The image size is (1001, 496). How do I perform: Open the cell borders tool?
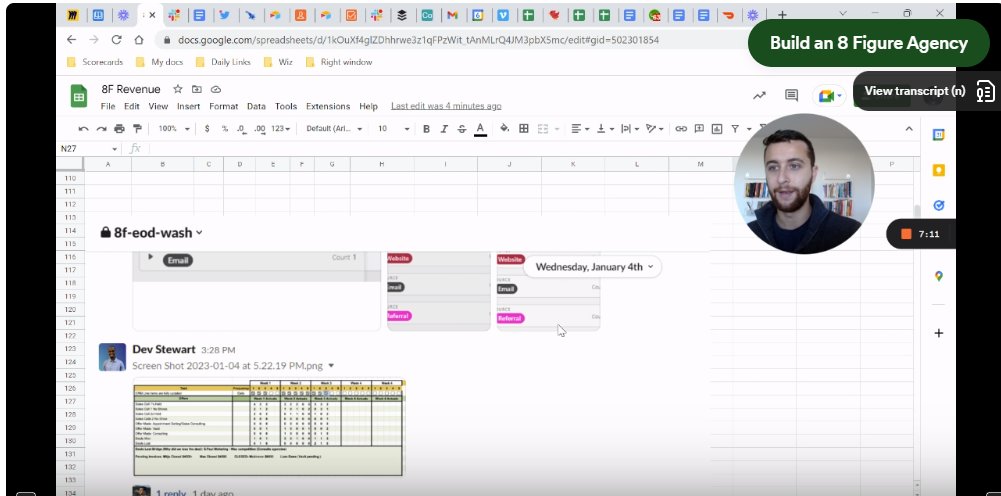pos(523,129)
